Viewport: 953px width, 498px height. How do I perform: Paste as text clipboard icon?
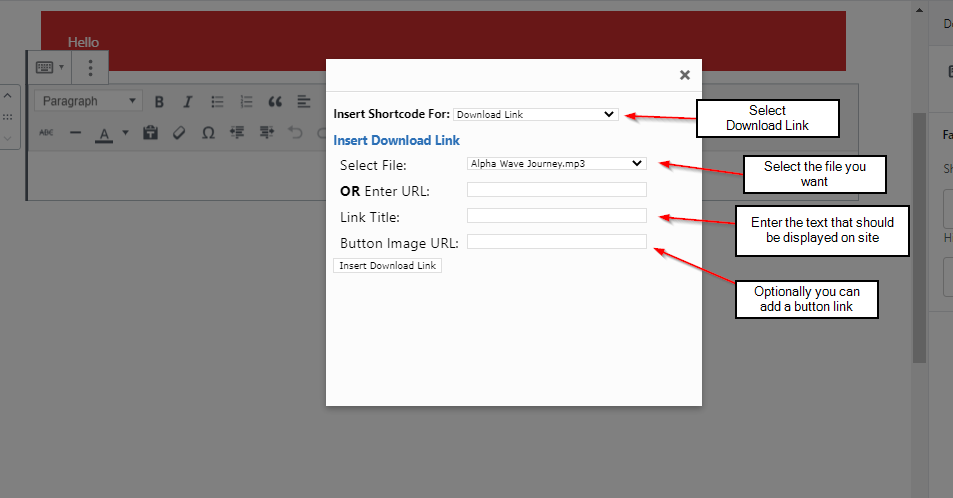click(x=150, y=132)
